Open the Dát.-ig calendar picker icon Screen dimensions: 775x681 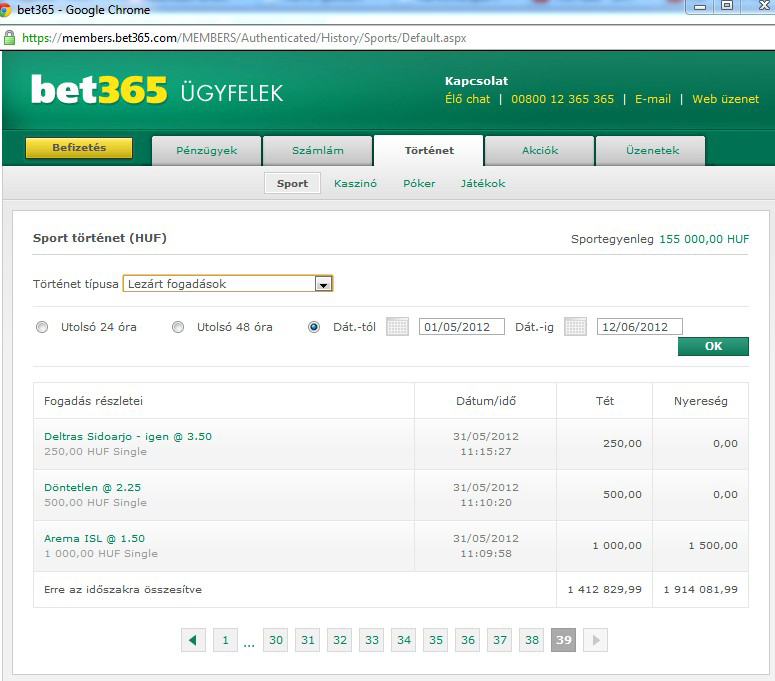(575, 327)
